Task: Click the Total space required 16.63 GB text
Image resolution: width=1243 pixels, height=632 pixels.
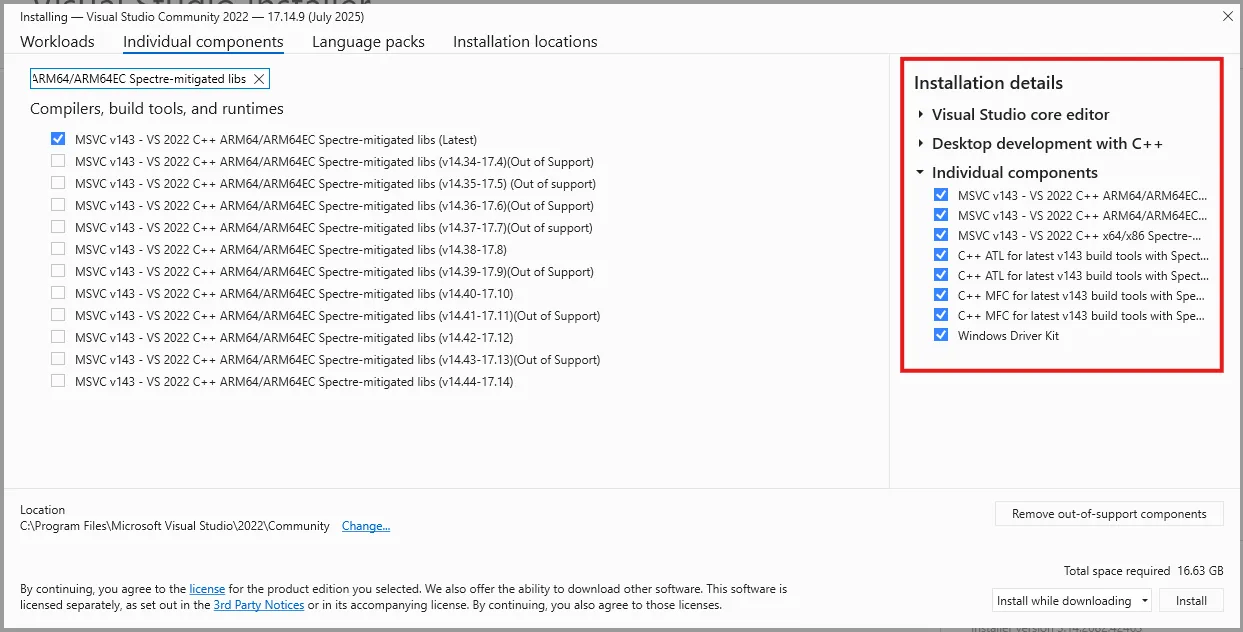Action: (1143, 571)
